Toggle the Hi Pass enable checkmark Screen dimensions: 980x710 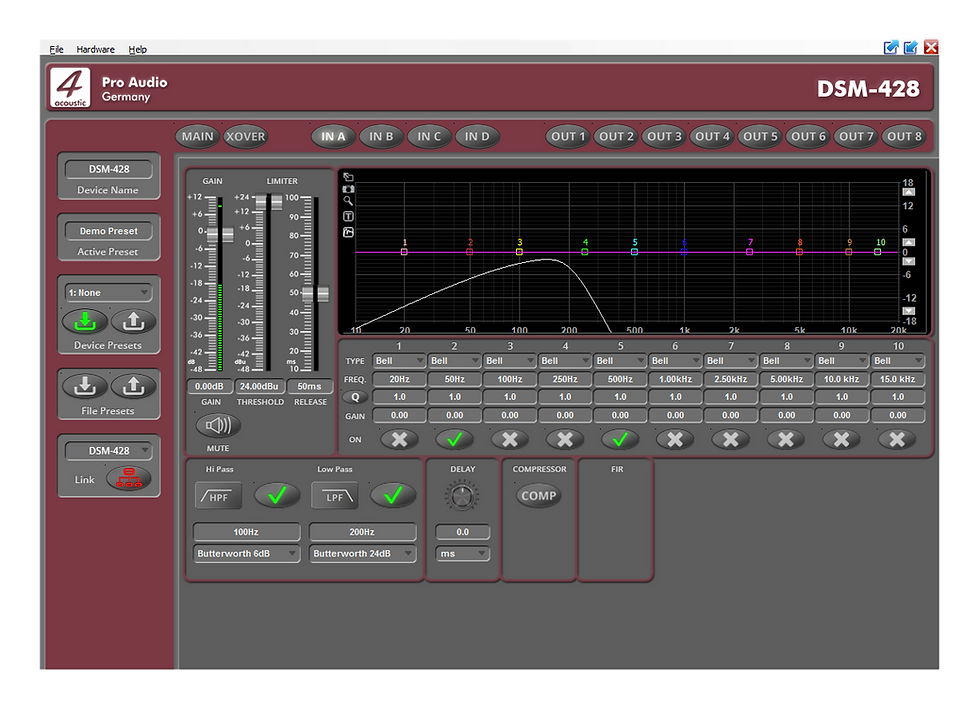pyautogui.click(x=277, y=496)
